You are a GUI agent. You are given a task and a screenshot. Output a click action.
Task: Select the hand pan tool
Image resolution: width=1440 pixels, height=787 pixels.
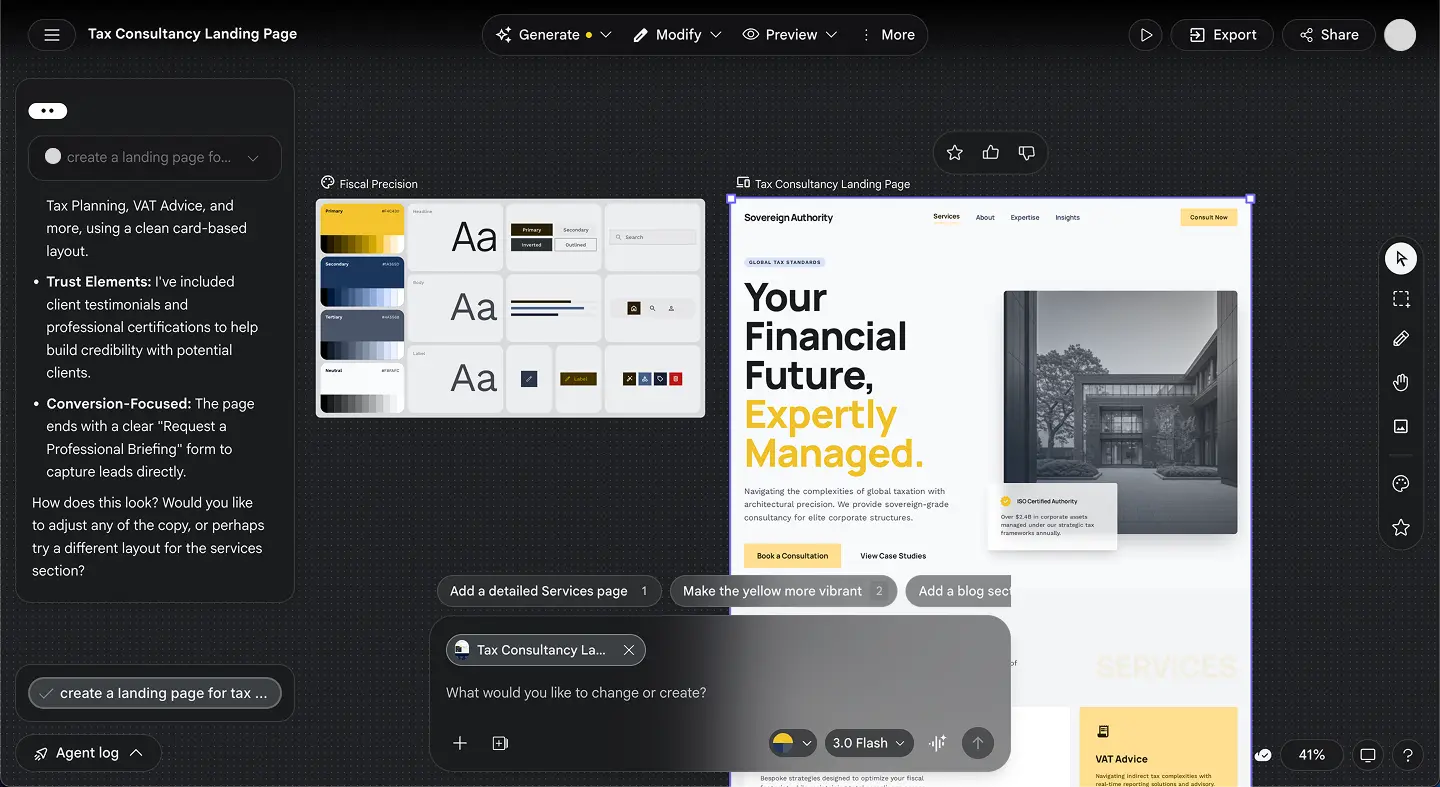[1400, 382]
